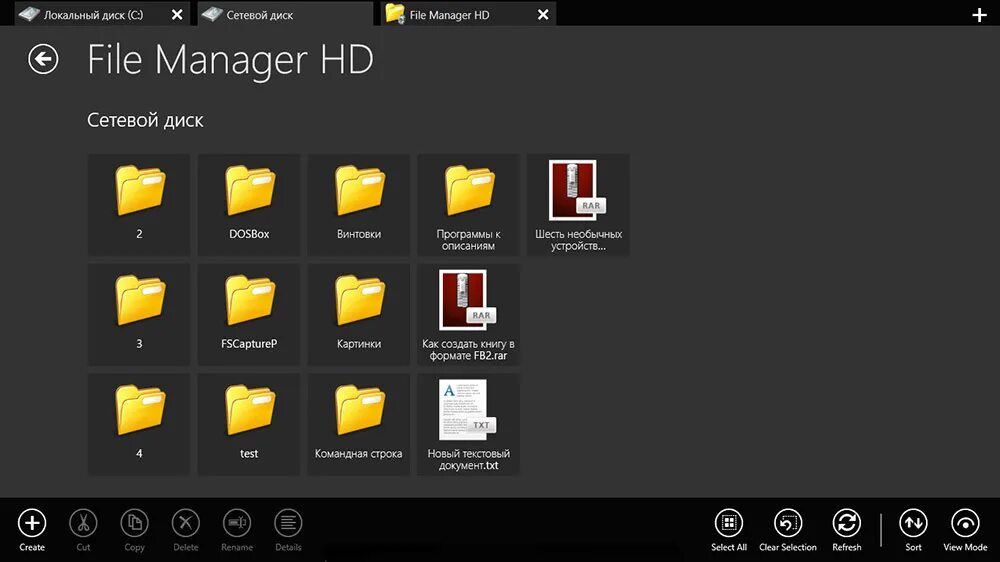Select folder named 2
This screenshot has width=1000, height=562.
[139, 205]
